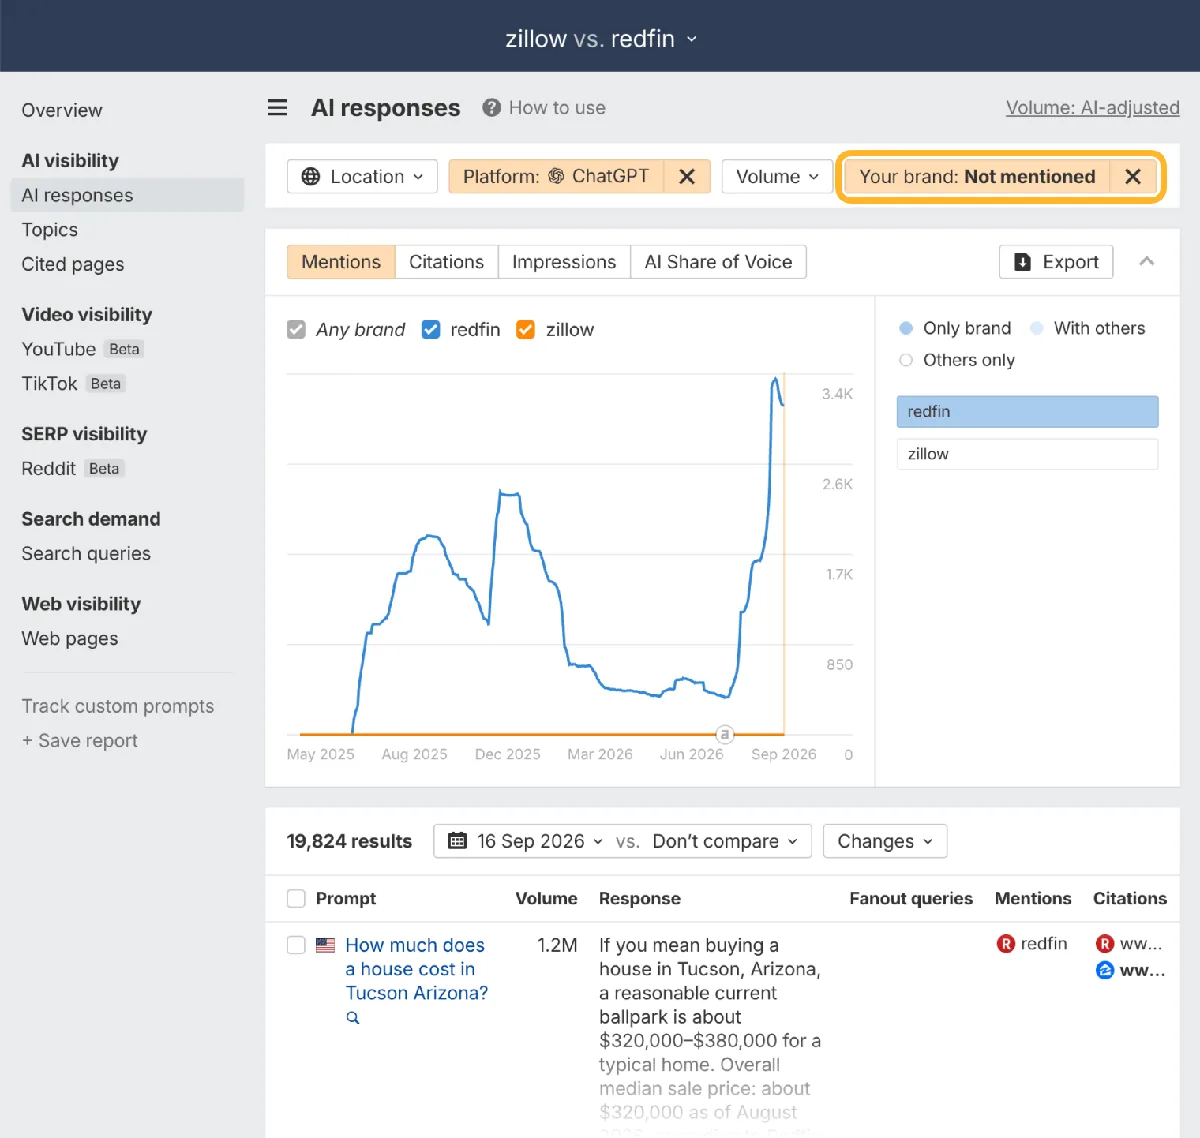Image resolution: width=1200 pixels, height=1138 pixels.
Task: Select the zillow bar in brand list
Action: coord(1027,454)
